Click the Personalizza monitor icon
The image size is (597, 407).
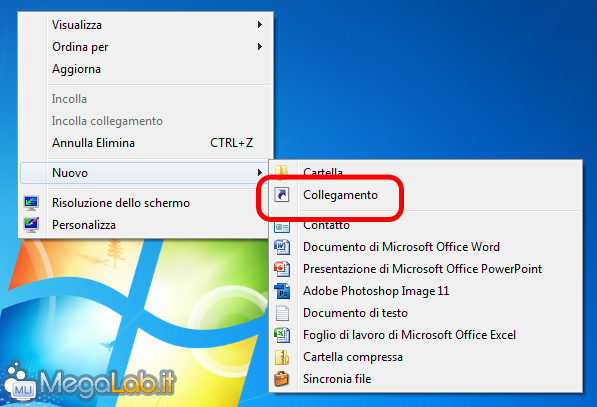pyautogui.click(x=31, y=225)
